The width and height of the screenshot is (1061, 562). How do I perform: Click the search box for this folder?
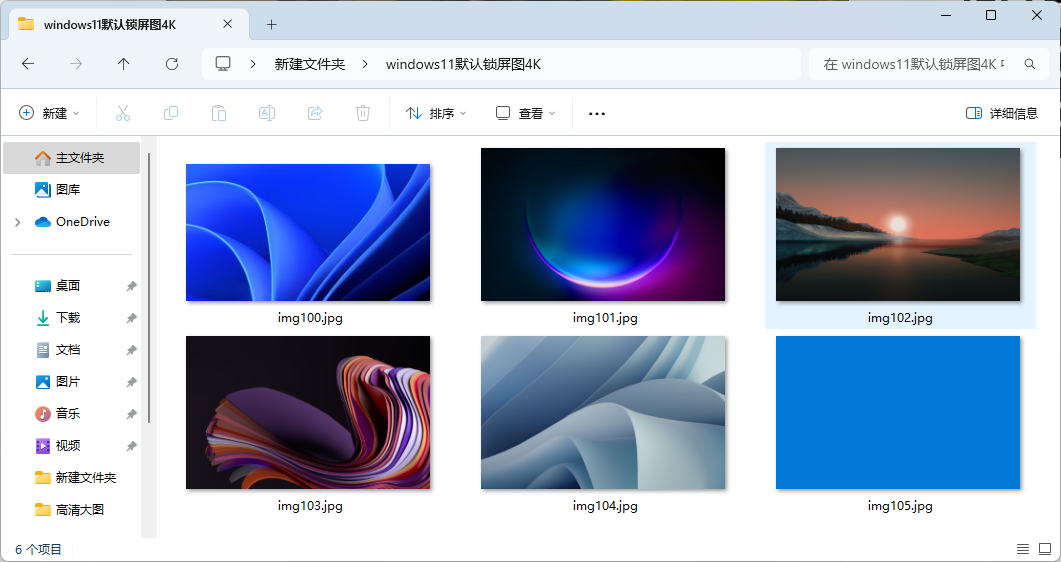918,64
